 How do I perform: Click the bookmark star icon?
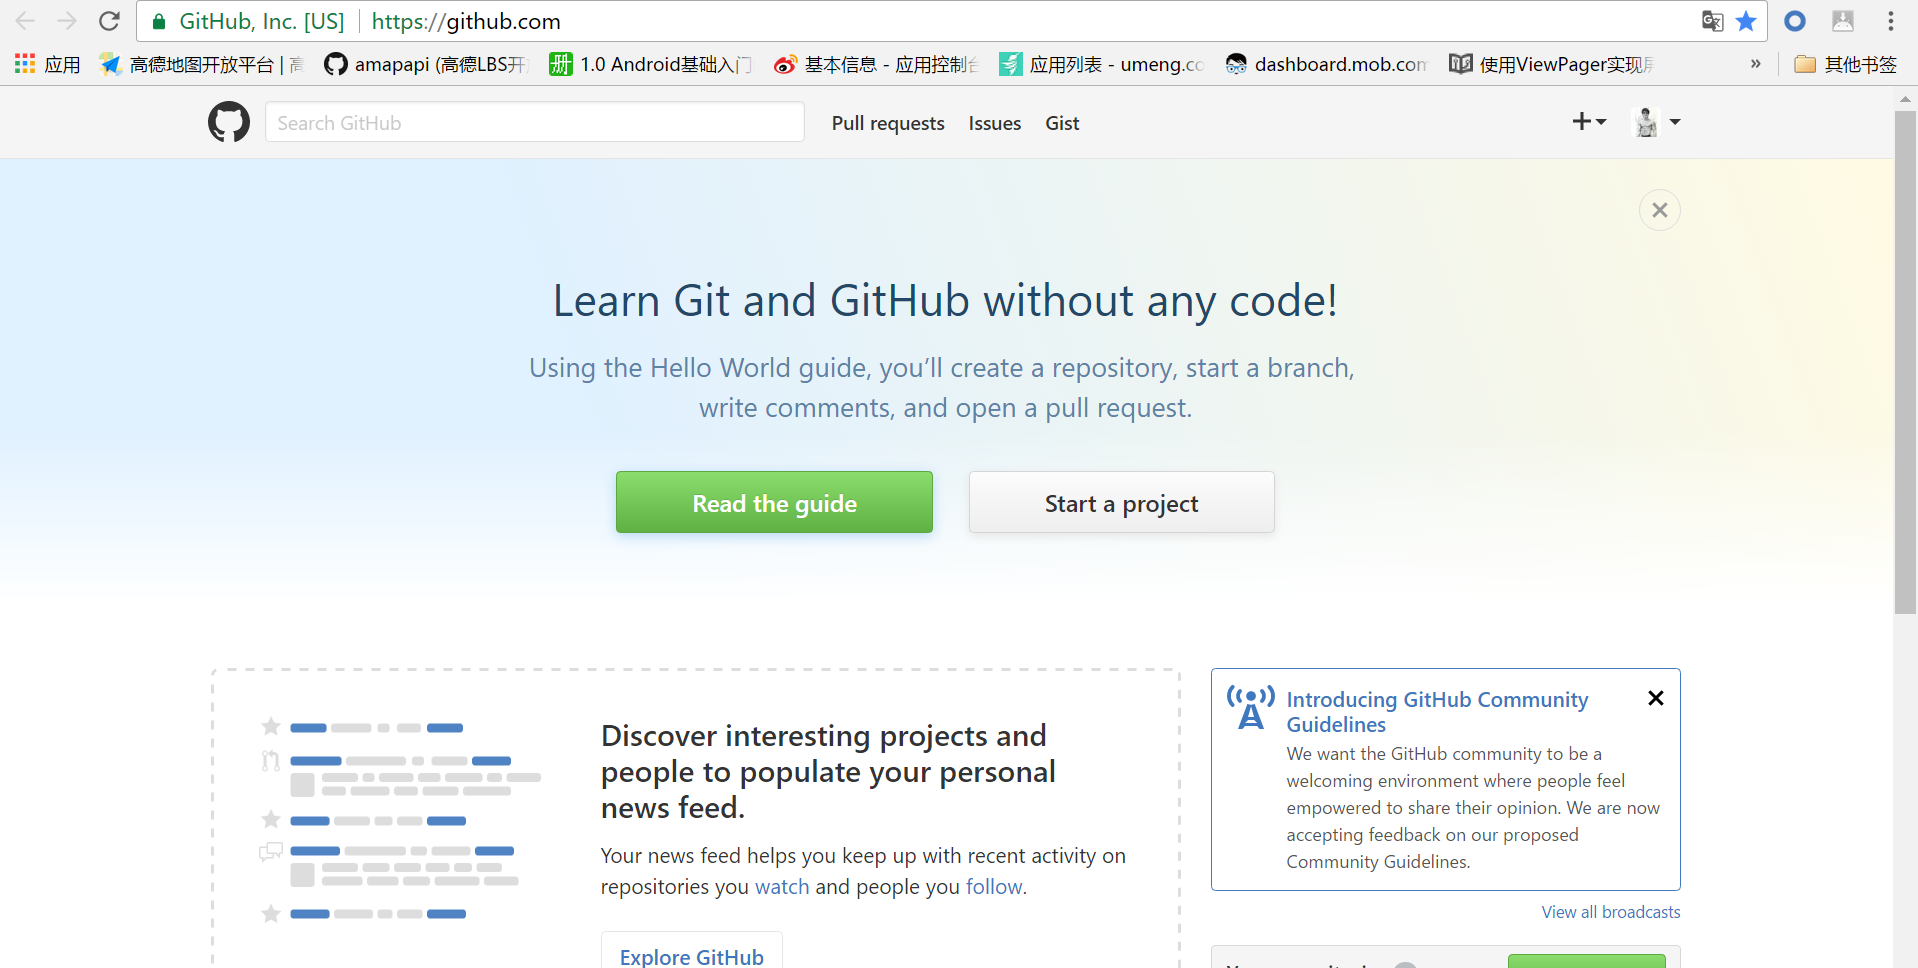coord(1746,21)
